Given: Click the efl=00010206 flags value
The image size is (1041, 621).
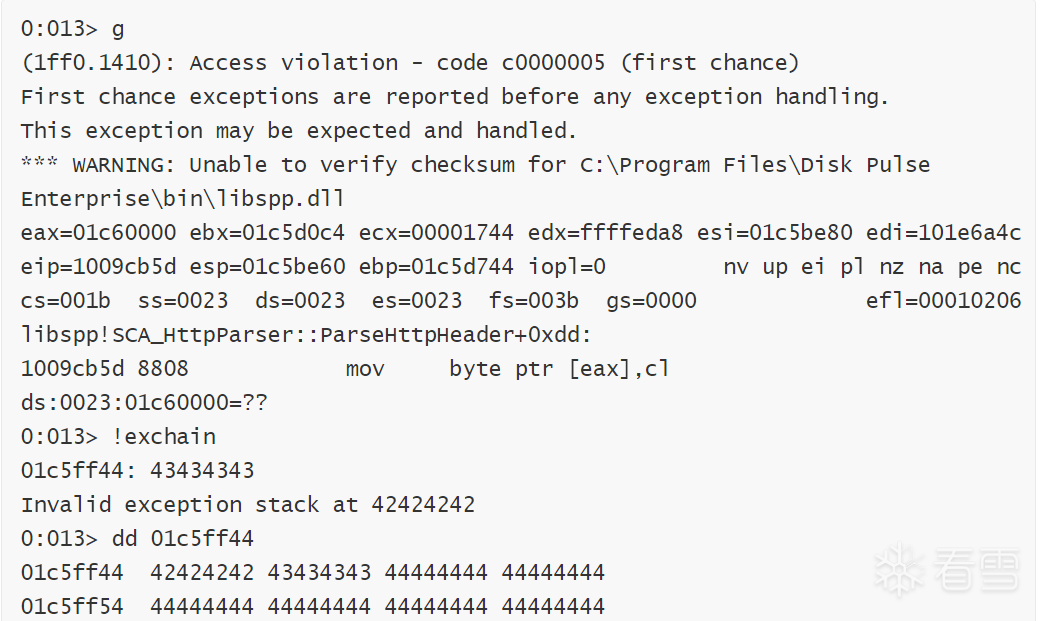Looking at the screenshot, I should point(943,301).
